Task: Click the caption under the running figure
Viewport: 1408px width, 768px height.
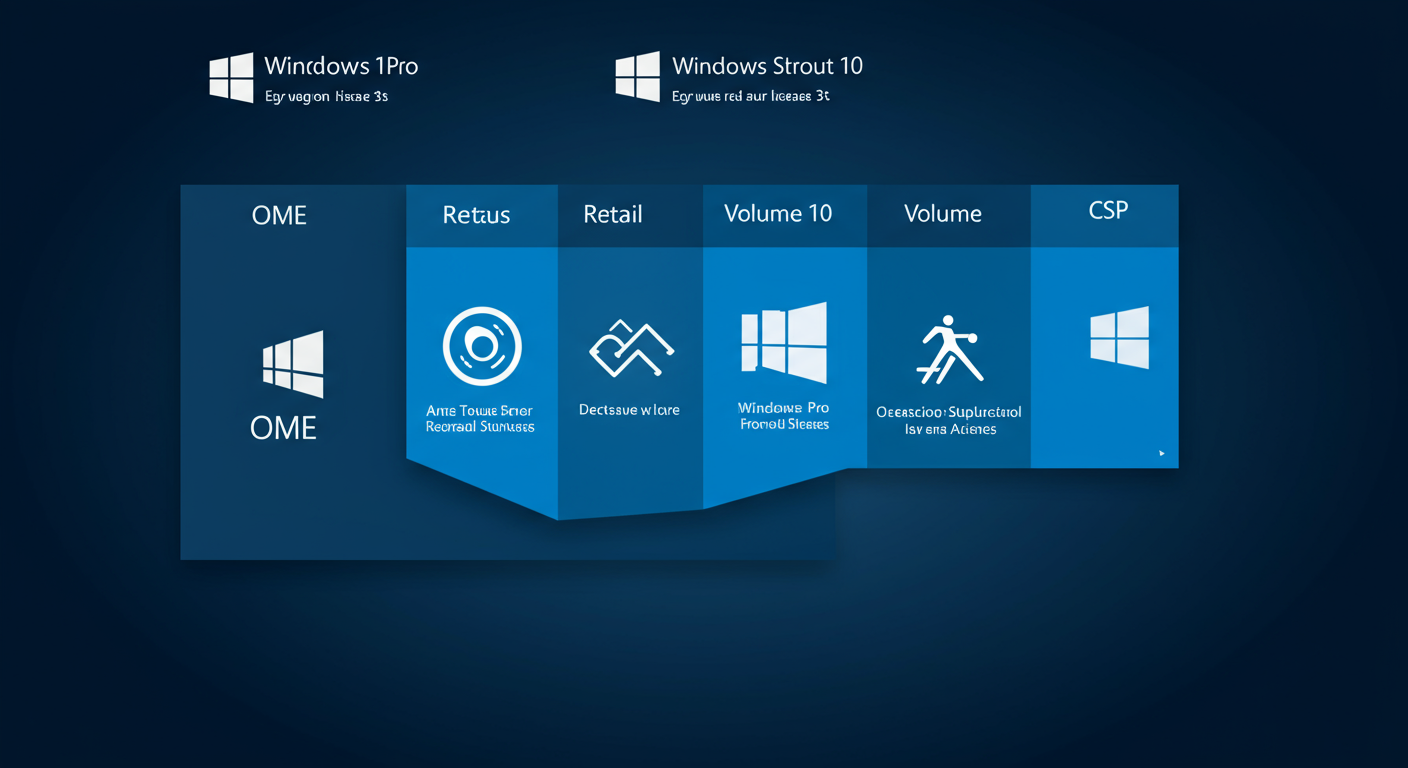Action: pos(949,421)
